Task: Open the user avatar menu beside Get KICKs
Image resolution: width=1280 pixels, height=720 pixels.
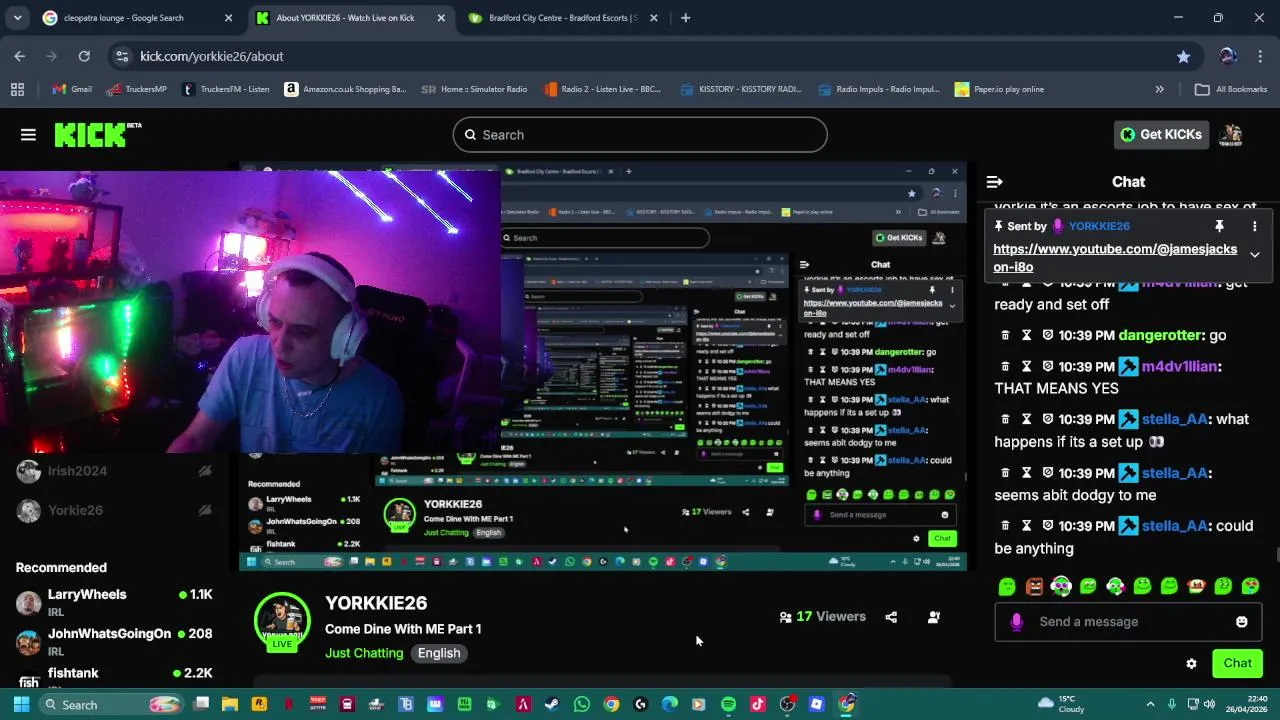Action: [1231, 135]
